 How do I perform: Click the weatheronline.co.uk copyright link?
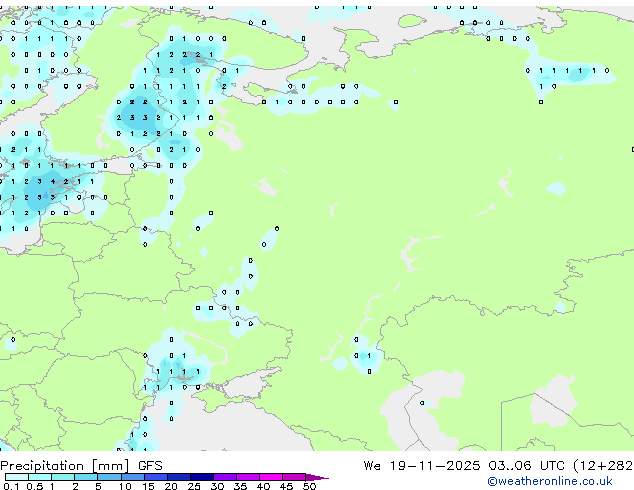pyautogui.click(x=550, y=481)
